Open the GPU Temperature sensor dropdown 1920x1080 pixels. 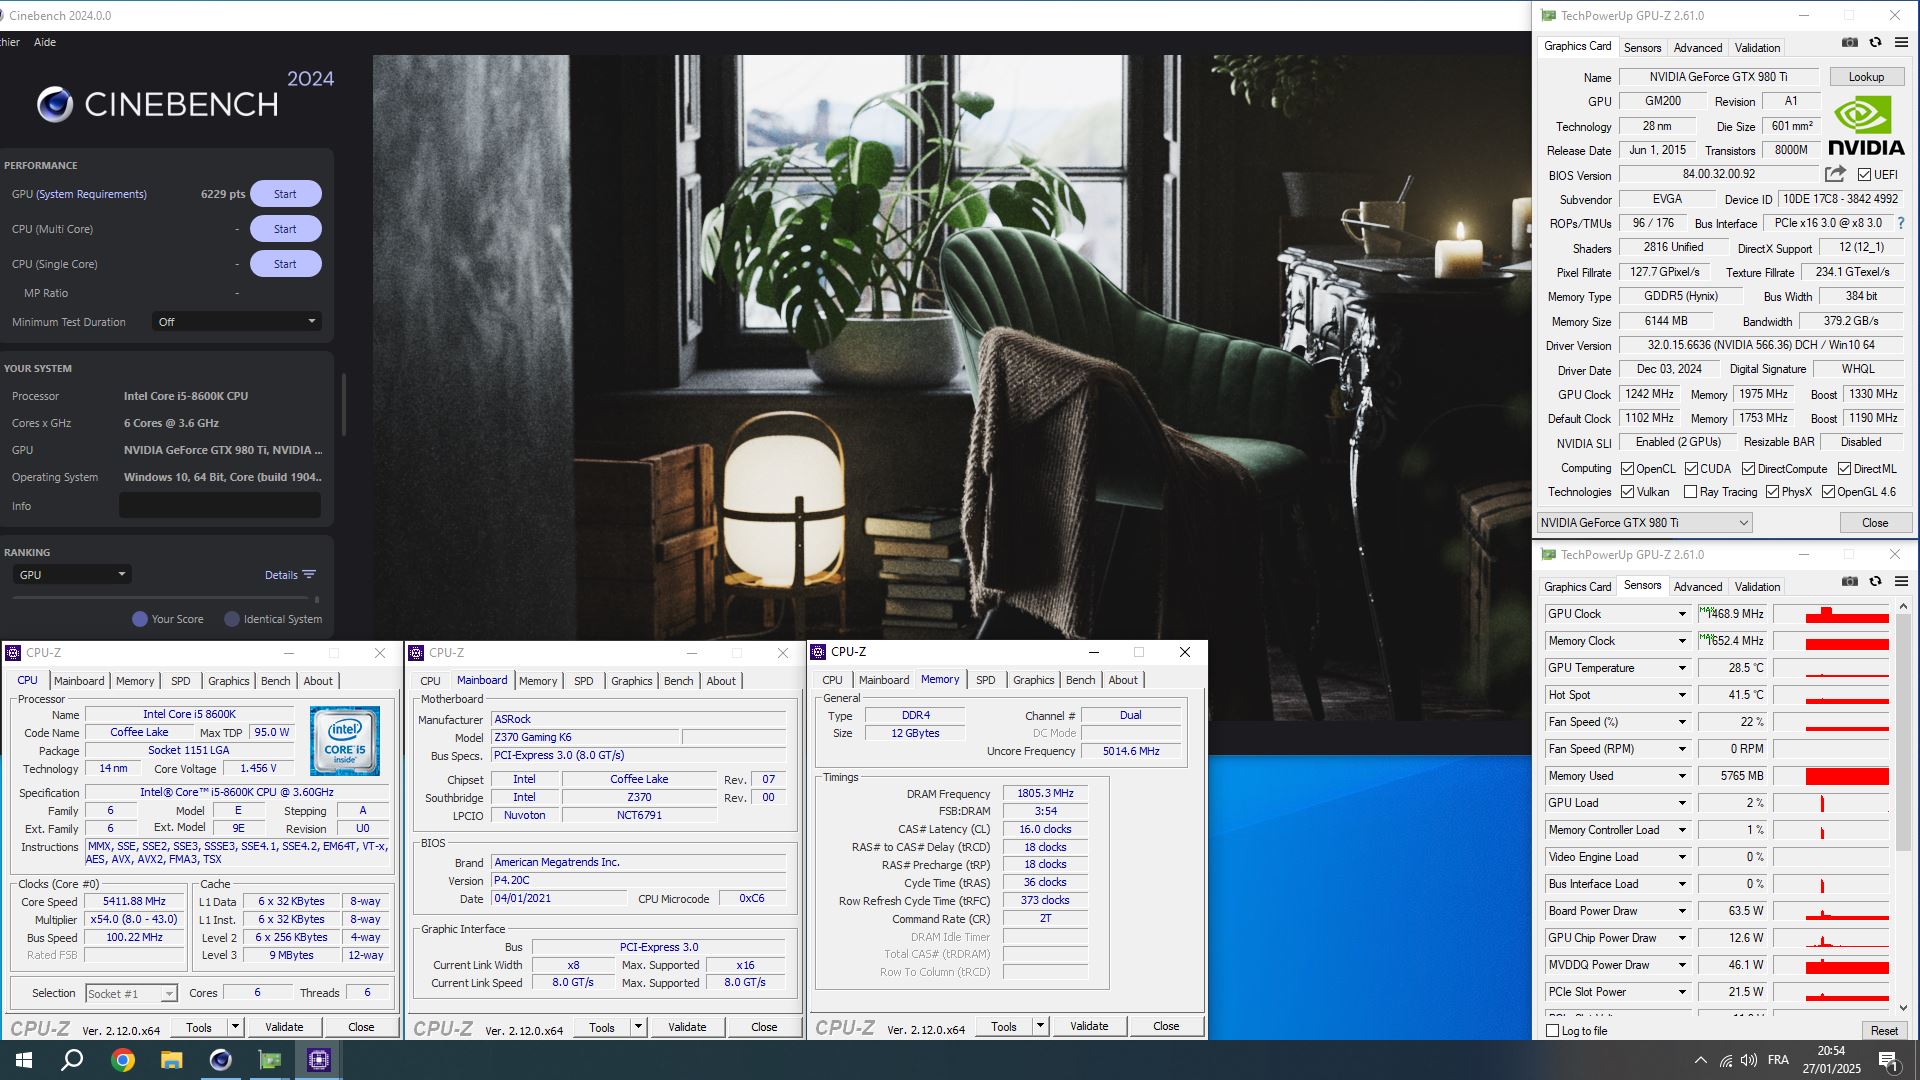1682,668
